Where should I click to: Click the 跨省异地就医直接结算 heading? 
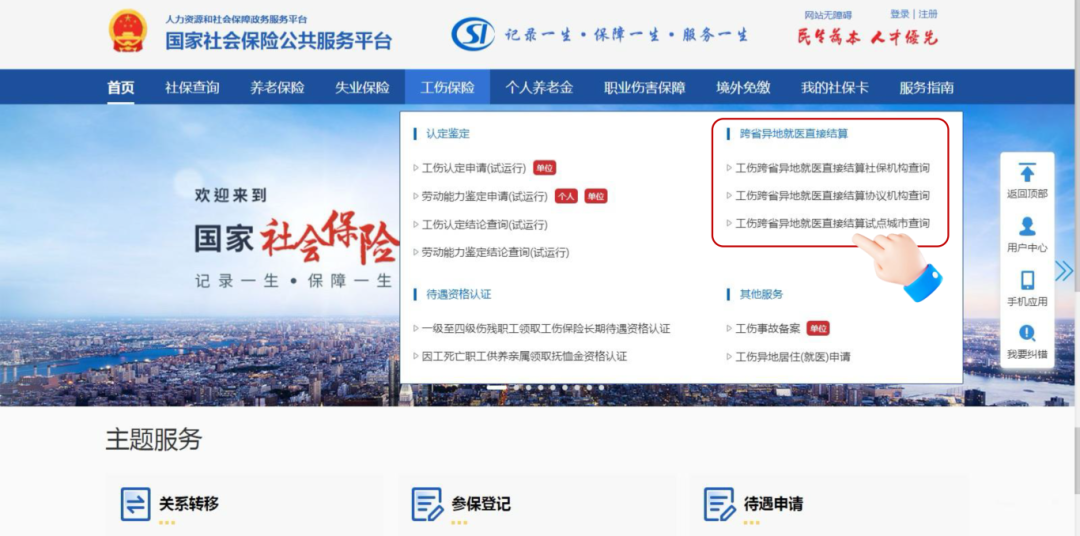click(x=793, y=134)
